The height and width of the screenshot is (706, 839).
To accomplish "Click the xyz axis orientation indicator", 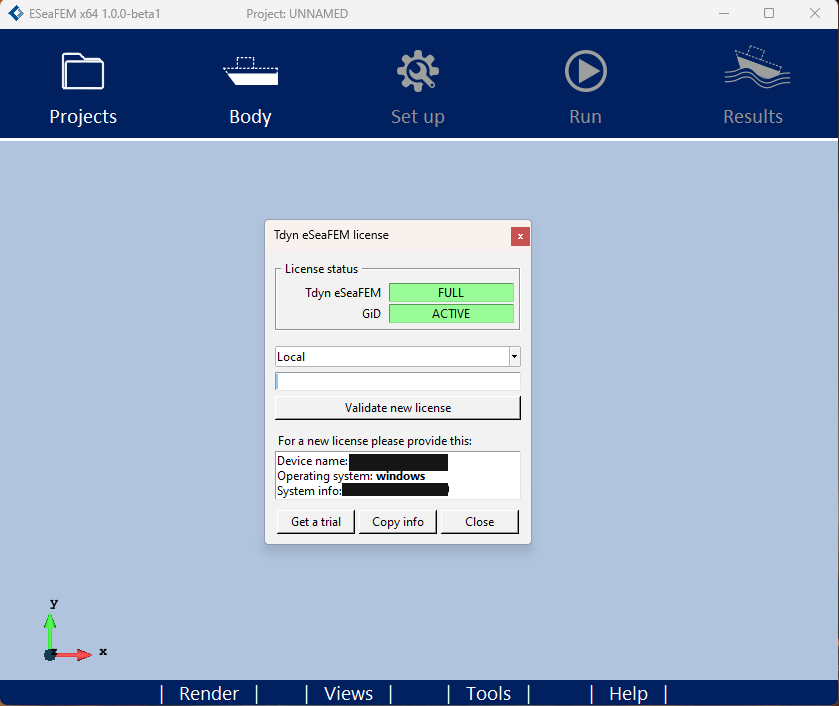I will [75, 631].
